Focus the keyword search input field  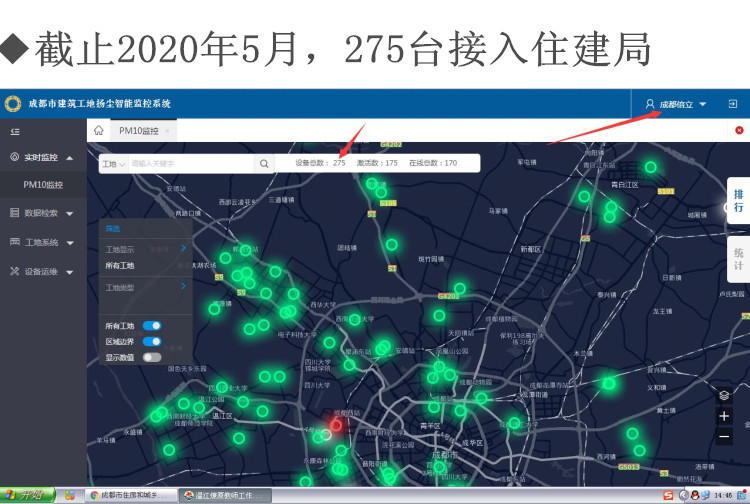point(191,164)
